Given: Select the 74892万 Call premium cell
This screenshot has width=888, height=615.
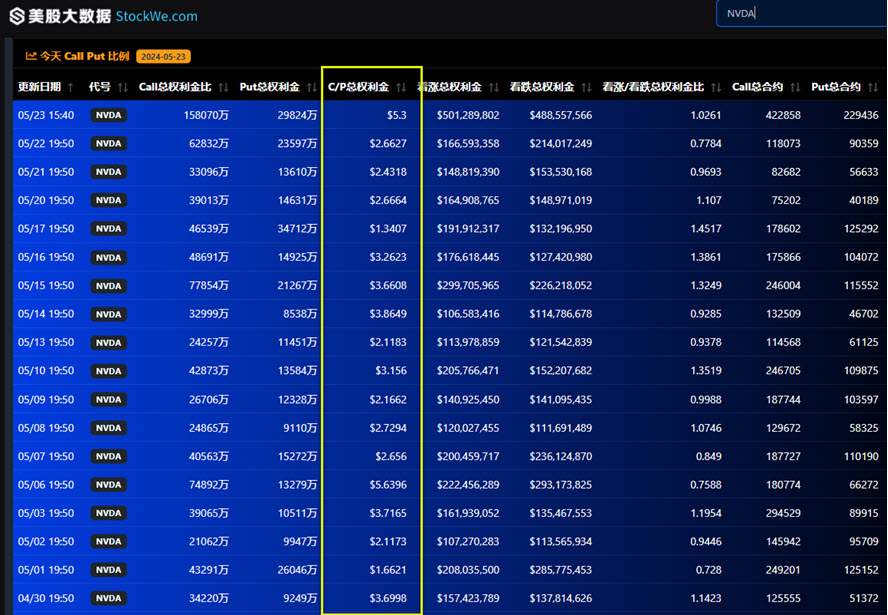Looking at the screenshot, I should [x=209, y=485].
